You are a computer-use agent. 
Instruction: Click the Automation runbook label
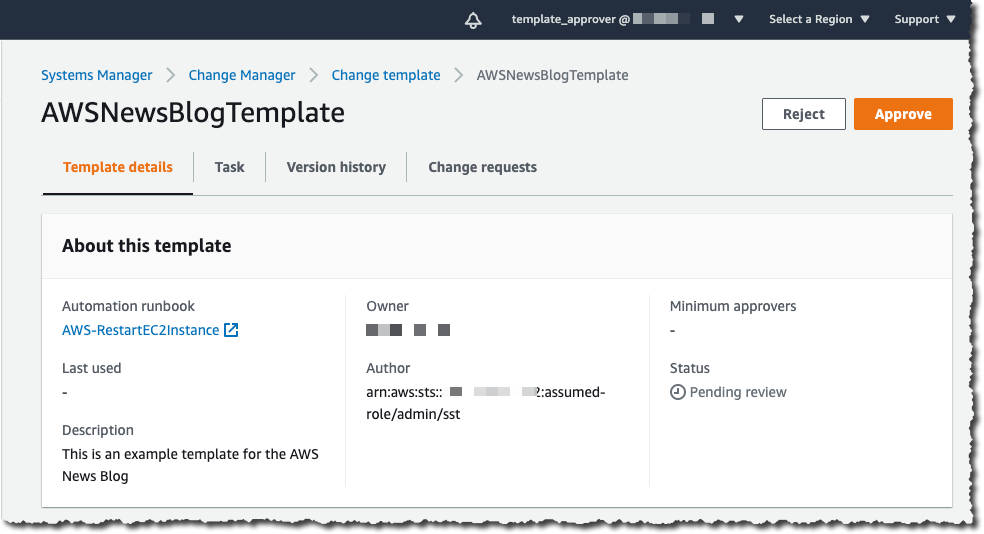coord(128,306)
